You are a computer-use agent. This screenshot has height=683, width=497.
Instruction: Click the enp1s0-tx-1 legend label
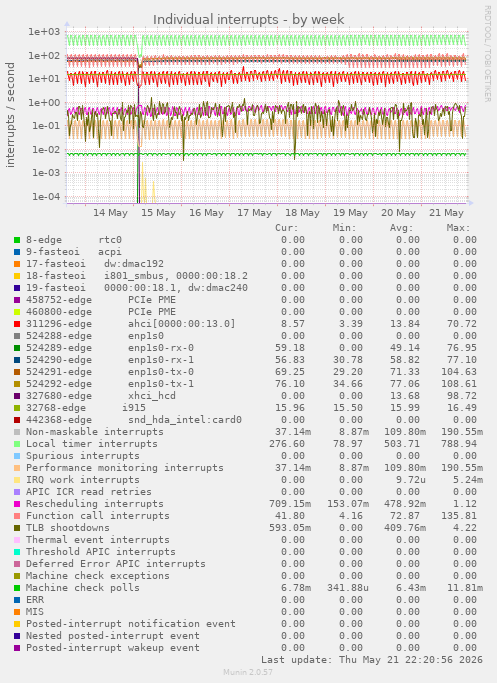(161, 384)
